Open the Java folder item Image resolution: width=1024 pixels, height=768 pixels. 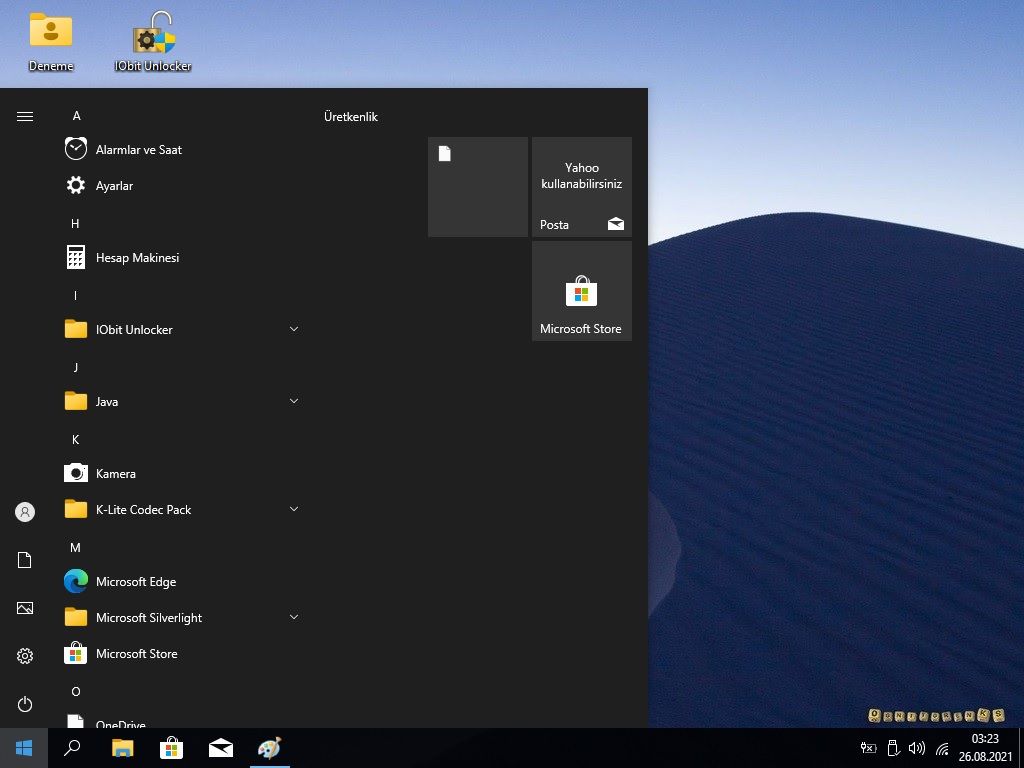183,401
